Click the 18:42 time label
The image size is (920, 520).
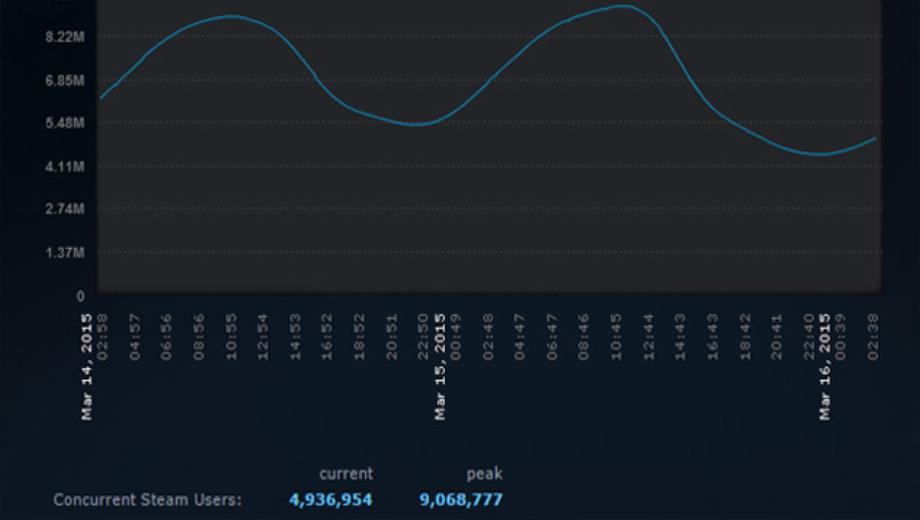745,337
